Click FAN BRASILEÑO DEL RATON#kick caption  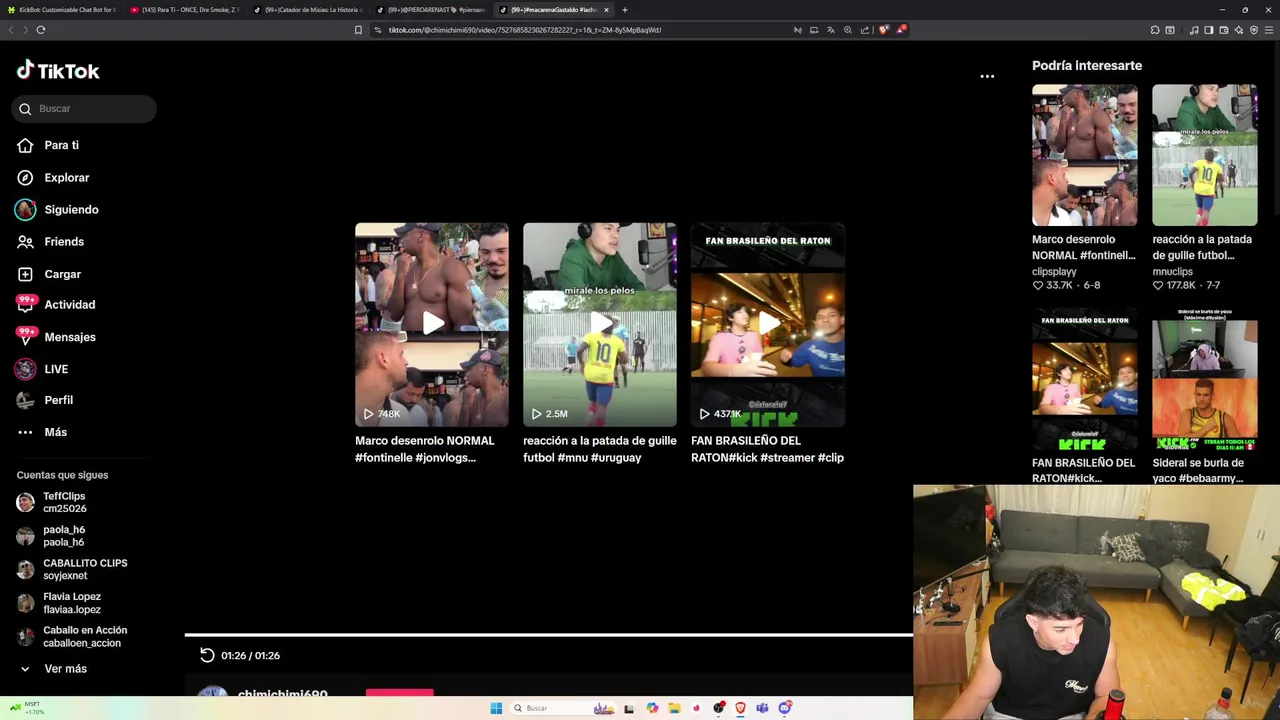[768, 449]
